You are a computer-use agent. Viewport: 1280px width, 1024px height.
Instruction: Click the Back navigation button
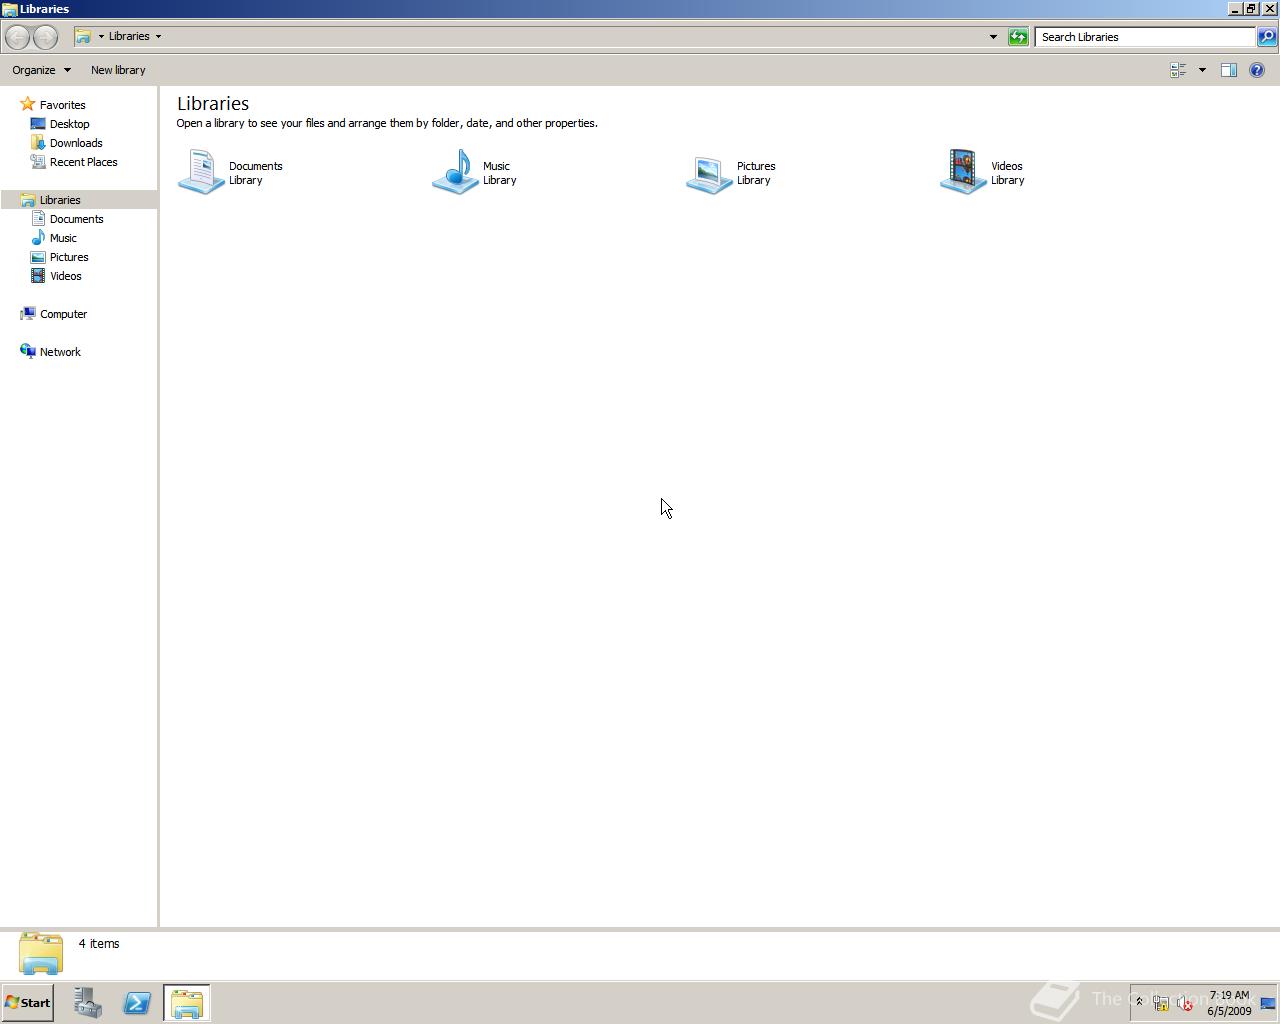[17, 37]
